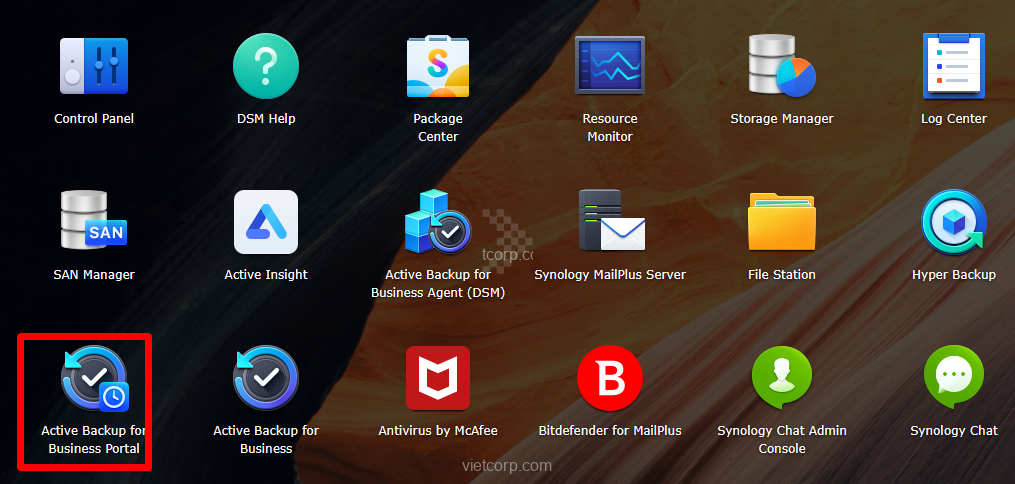Launch Active Insight
The height and width of the screenshot is (484, 1015).
click(266, 222)
